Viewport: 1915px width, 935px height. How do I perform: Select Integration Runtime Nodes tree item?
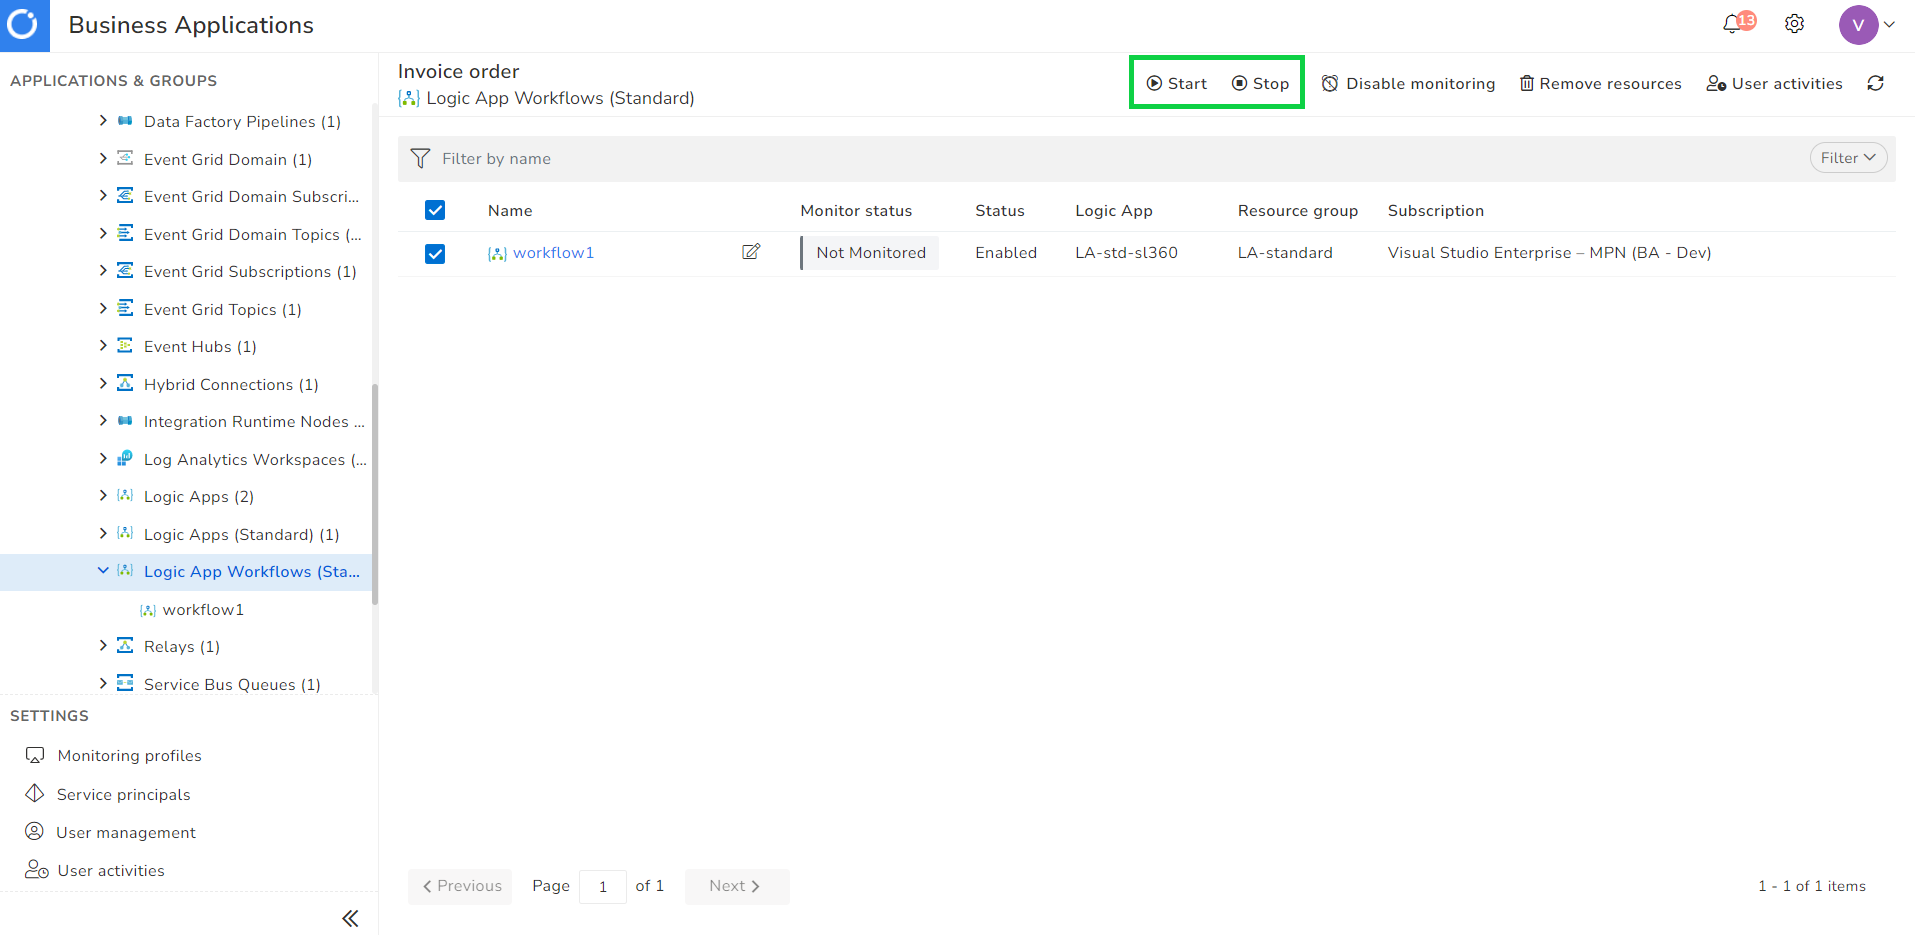click(x=254, y=422)
